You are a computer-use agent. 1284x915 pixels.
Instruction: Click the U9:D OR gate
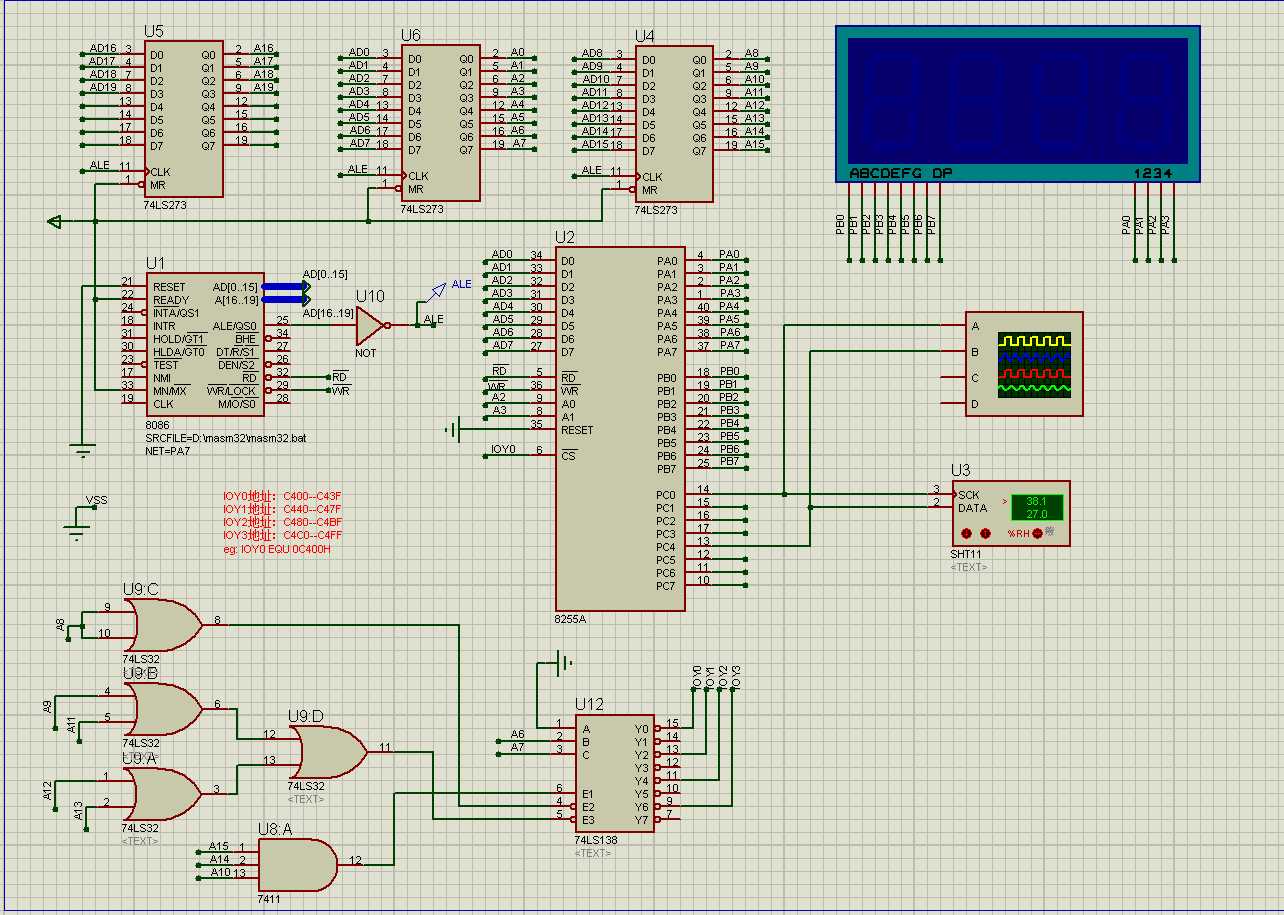(330, 751)
